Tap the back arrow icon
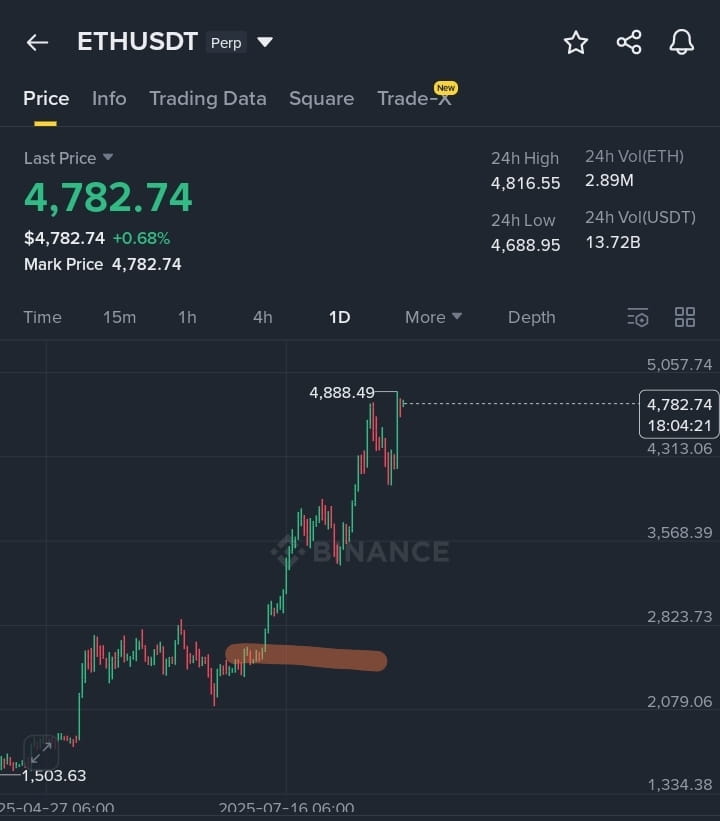The image size is (720, 821). (37, 42)
